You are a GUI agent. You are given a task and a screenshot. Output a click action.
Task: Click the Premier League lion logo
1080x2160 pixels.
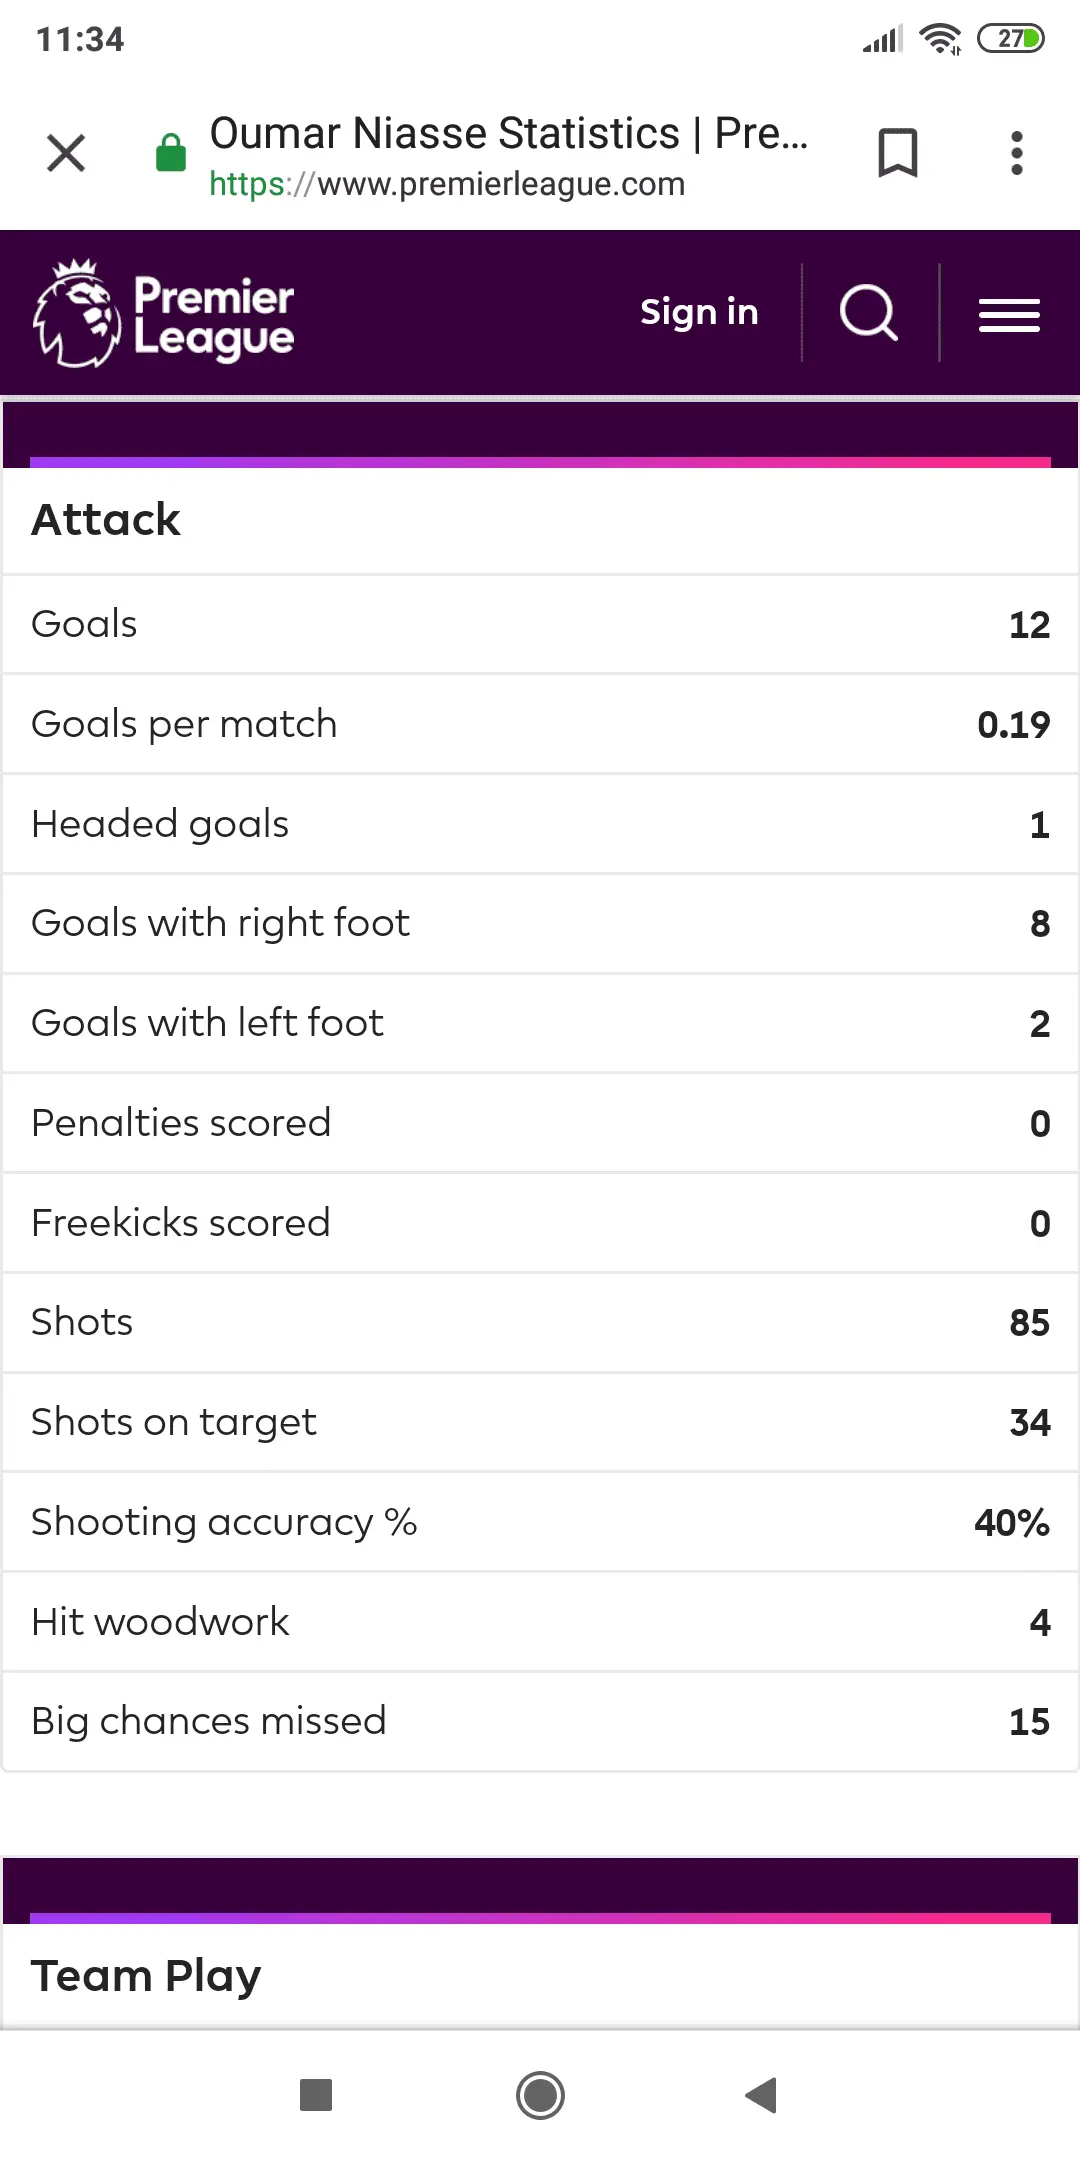[x=165, y=314]
